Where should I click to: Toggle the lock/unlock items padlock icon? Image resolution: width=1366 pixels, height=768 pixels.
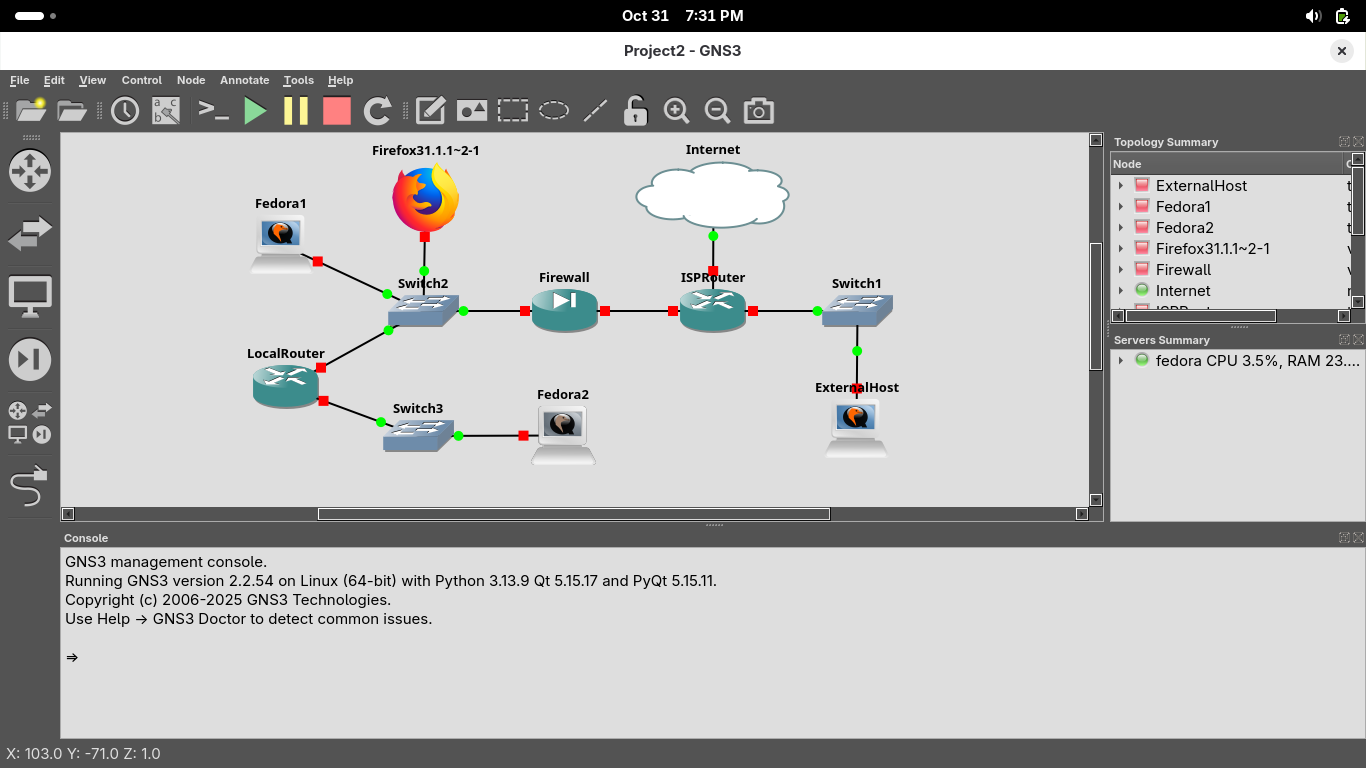pos(635,111)
